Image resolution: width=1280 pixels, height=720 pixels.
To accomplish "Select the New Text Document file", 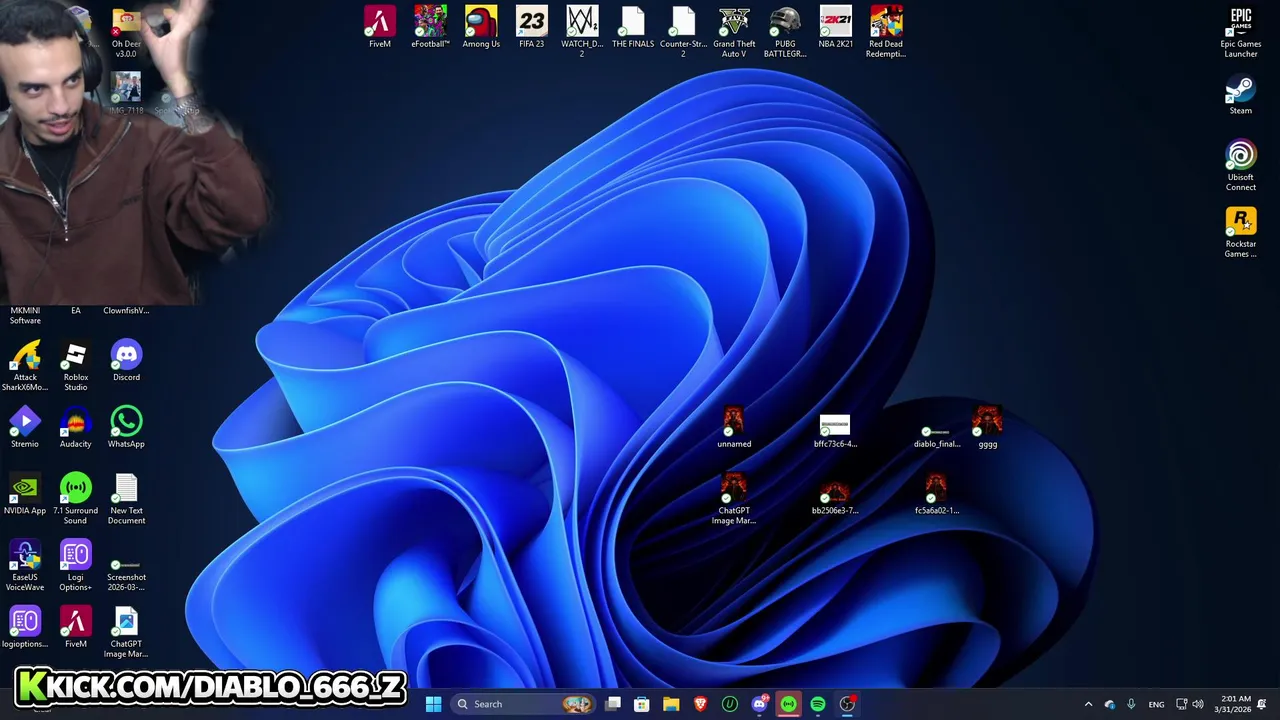I will pyautogui.click(x=126, y=499).
